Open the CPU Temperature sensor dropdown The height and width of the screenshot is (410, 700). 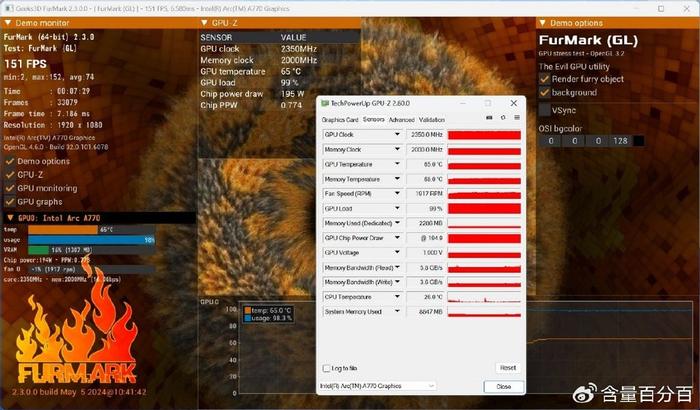(x=397, y=297)
